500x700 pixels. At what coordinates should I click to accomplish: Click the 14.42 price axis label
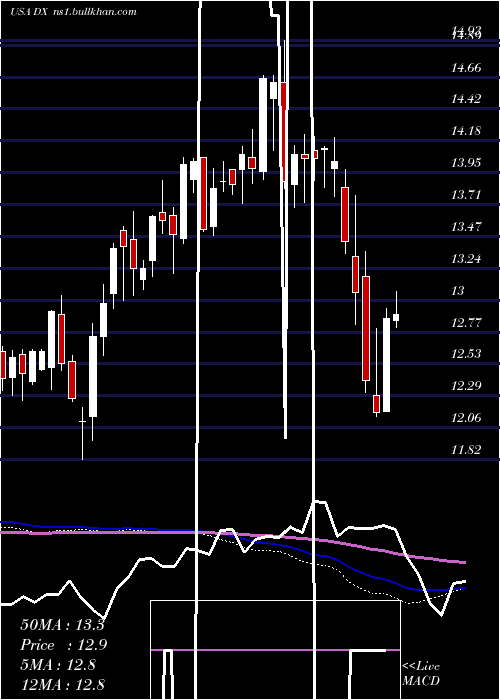[466, 99]
